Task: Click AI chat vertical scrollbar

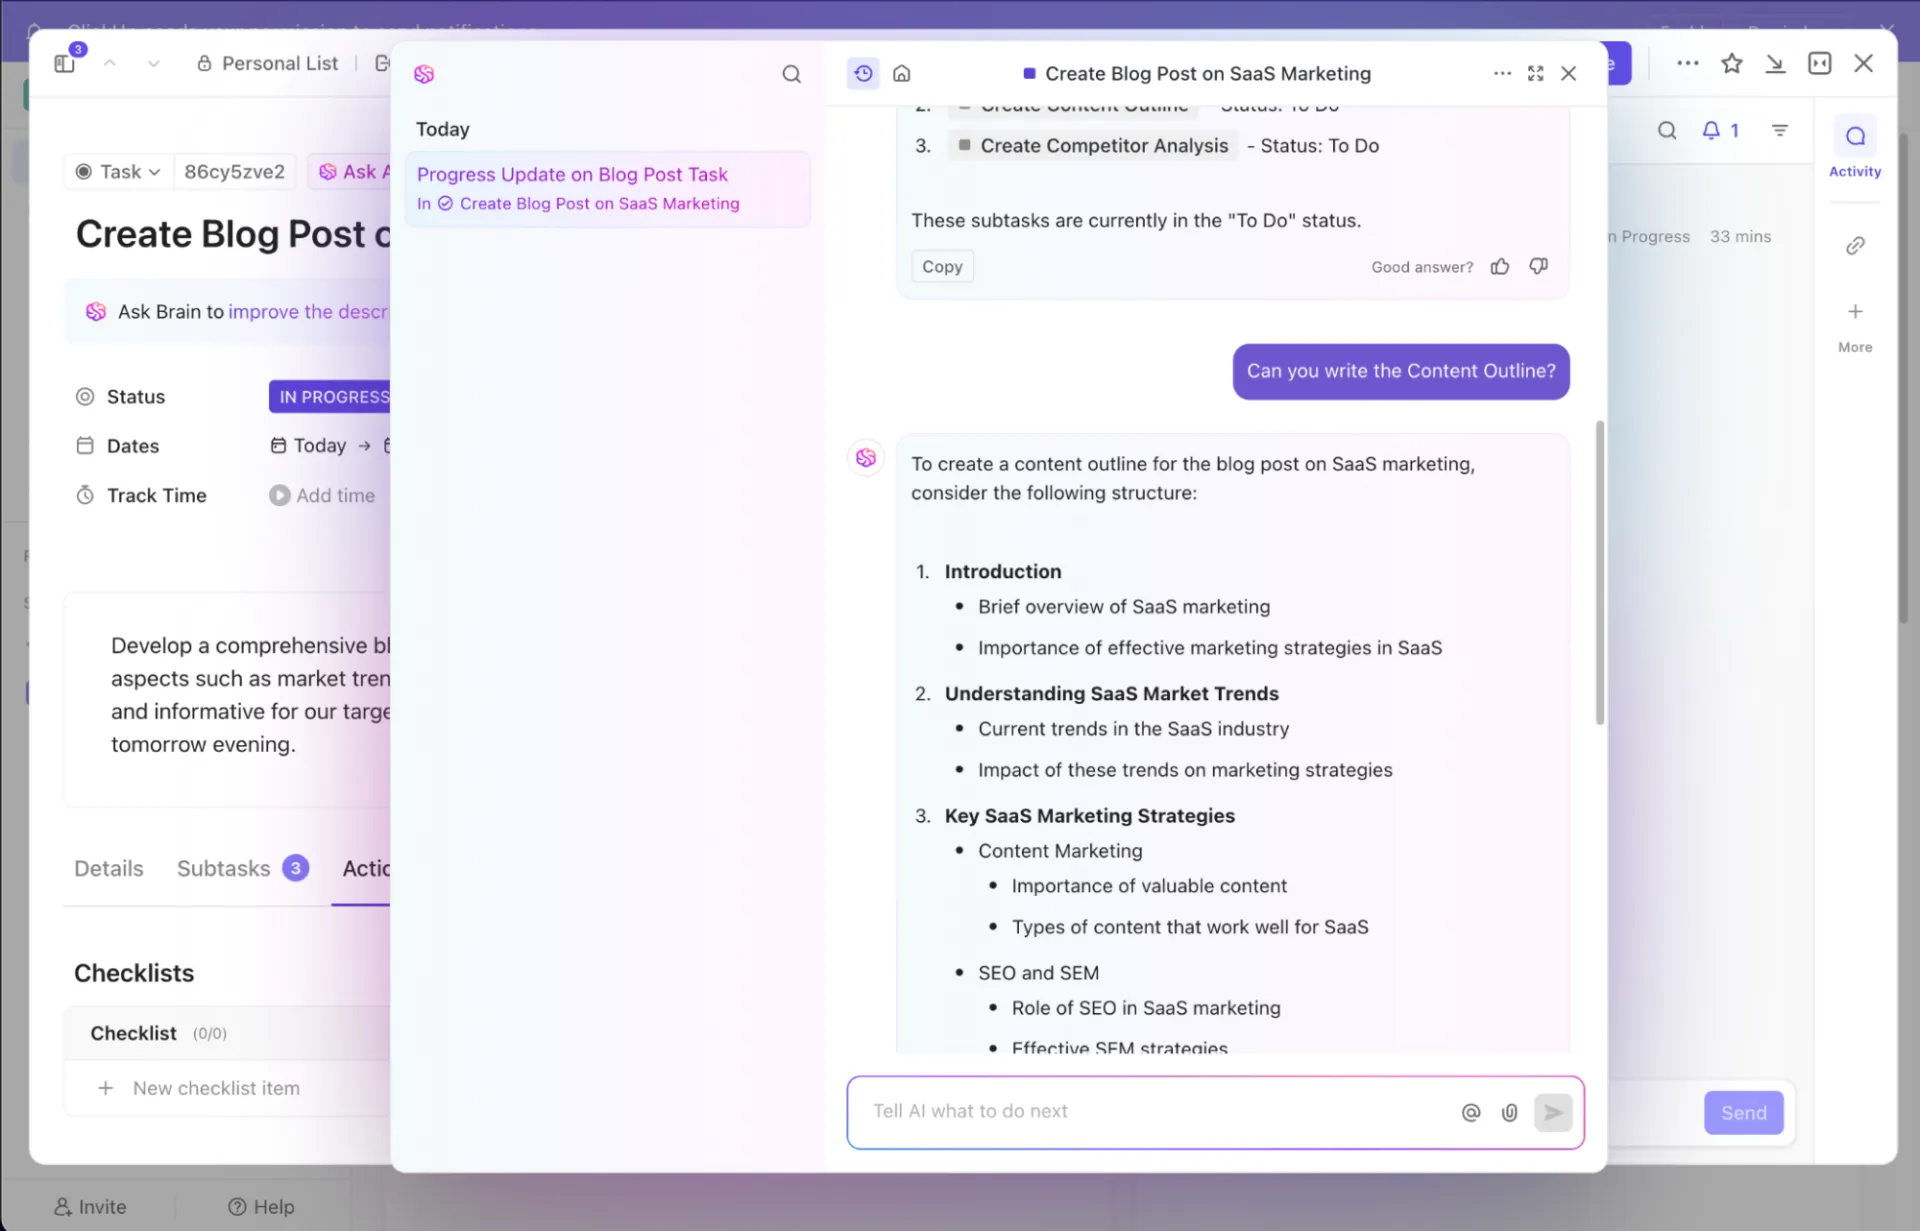Action: [x=1599, y=572]
